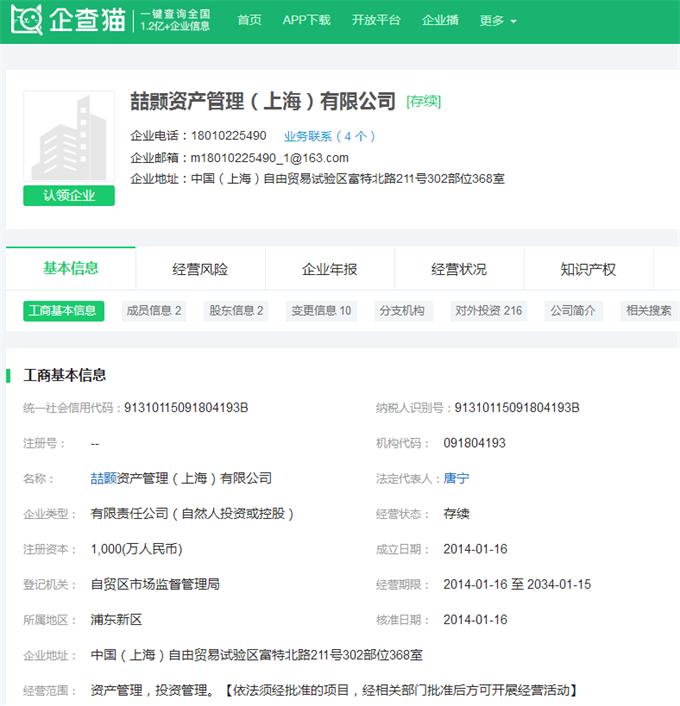
Task: Open 业务联系（4个）link
Action: pyautogui.click(x=329, y=136)
